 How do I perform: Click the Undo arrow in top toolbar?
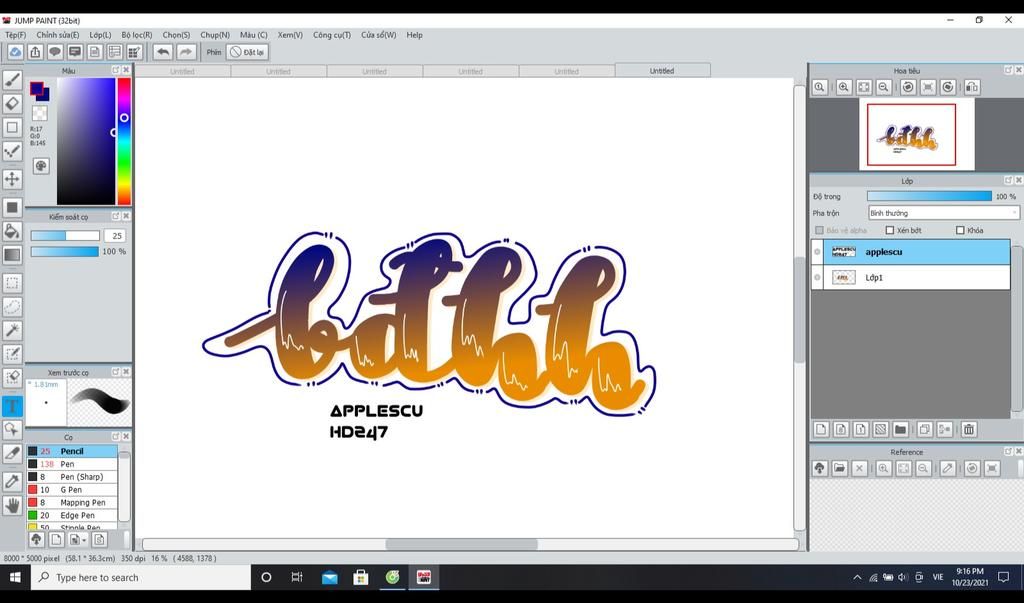click(163, 52)
